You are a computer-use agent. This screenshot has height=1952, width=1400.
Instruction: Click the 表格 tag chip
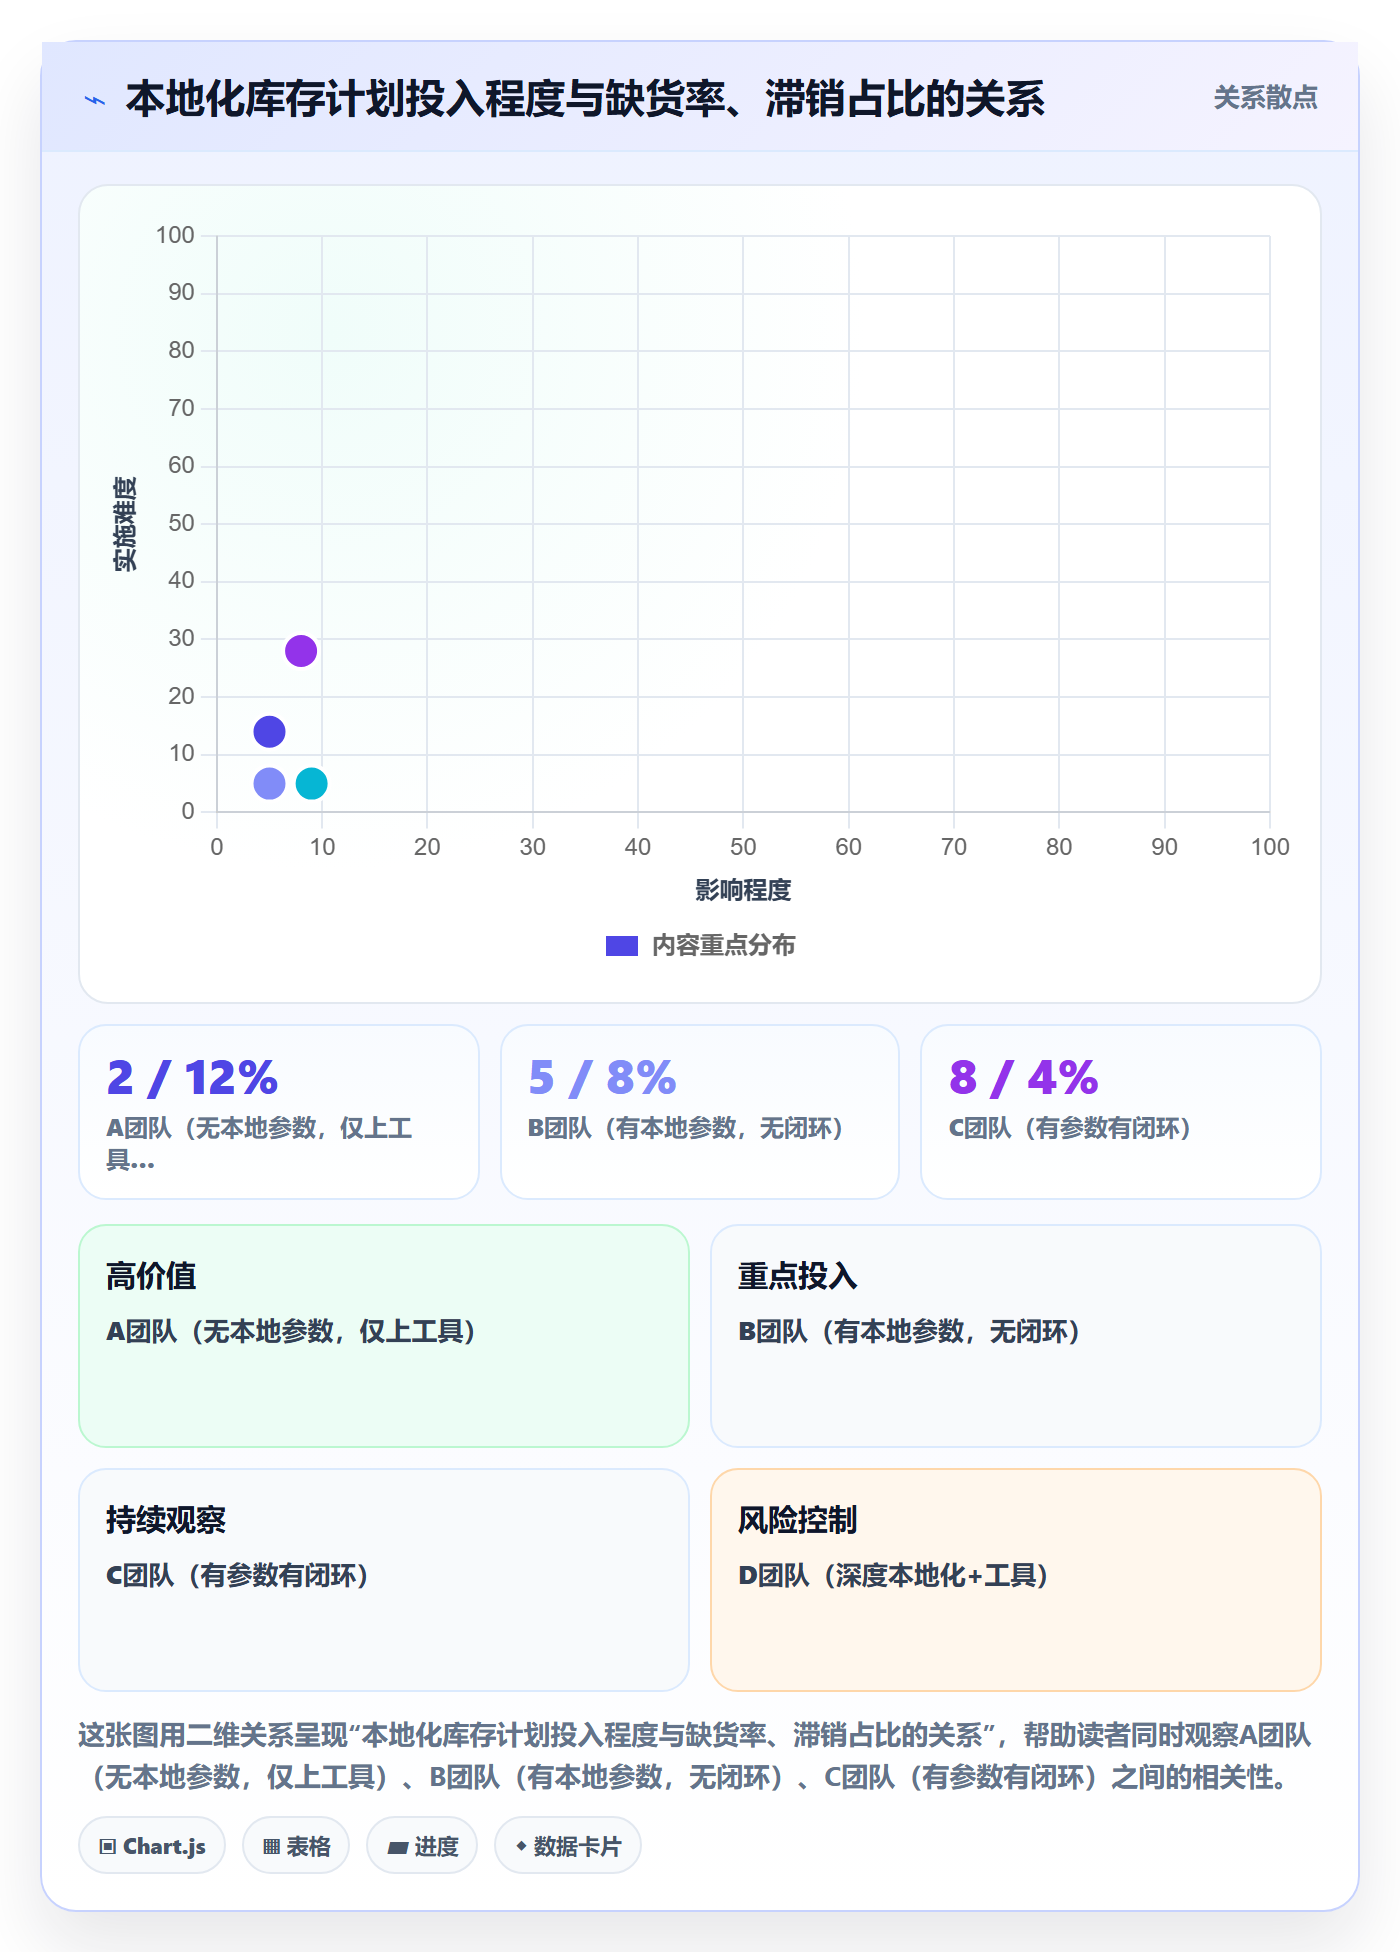point(296,1846)
